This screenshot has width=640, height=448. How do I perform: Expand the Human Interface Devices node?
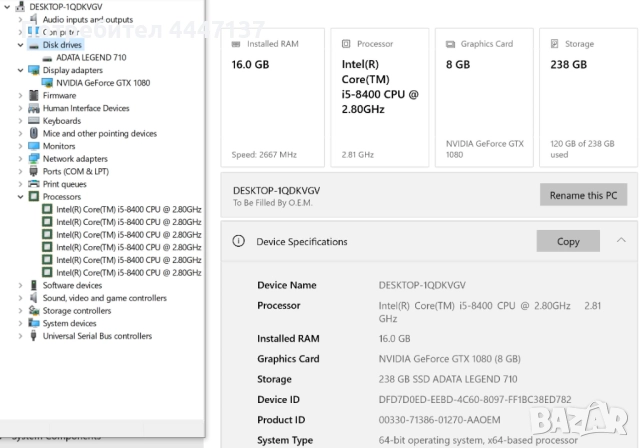[21, 108]
